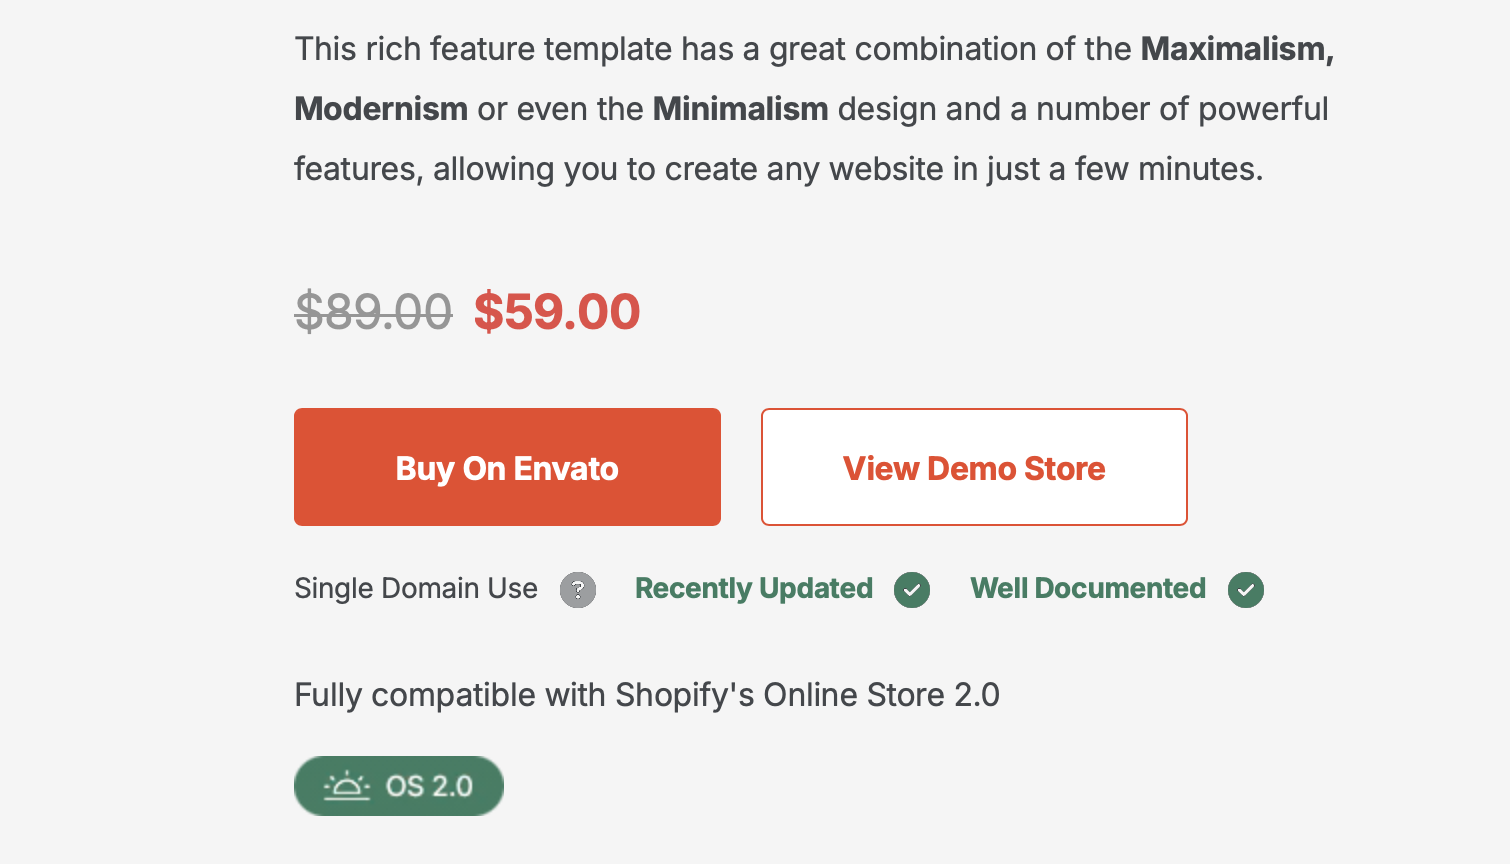
Task: Click the Well Documented checkmark icon
Action: pos(1246,590)
